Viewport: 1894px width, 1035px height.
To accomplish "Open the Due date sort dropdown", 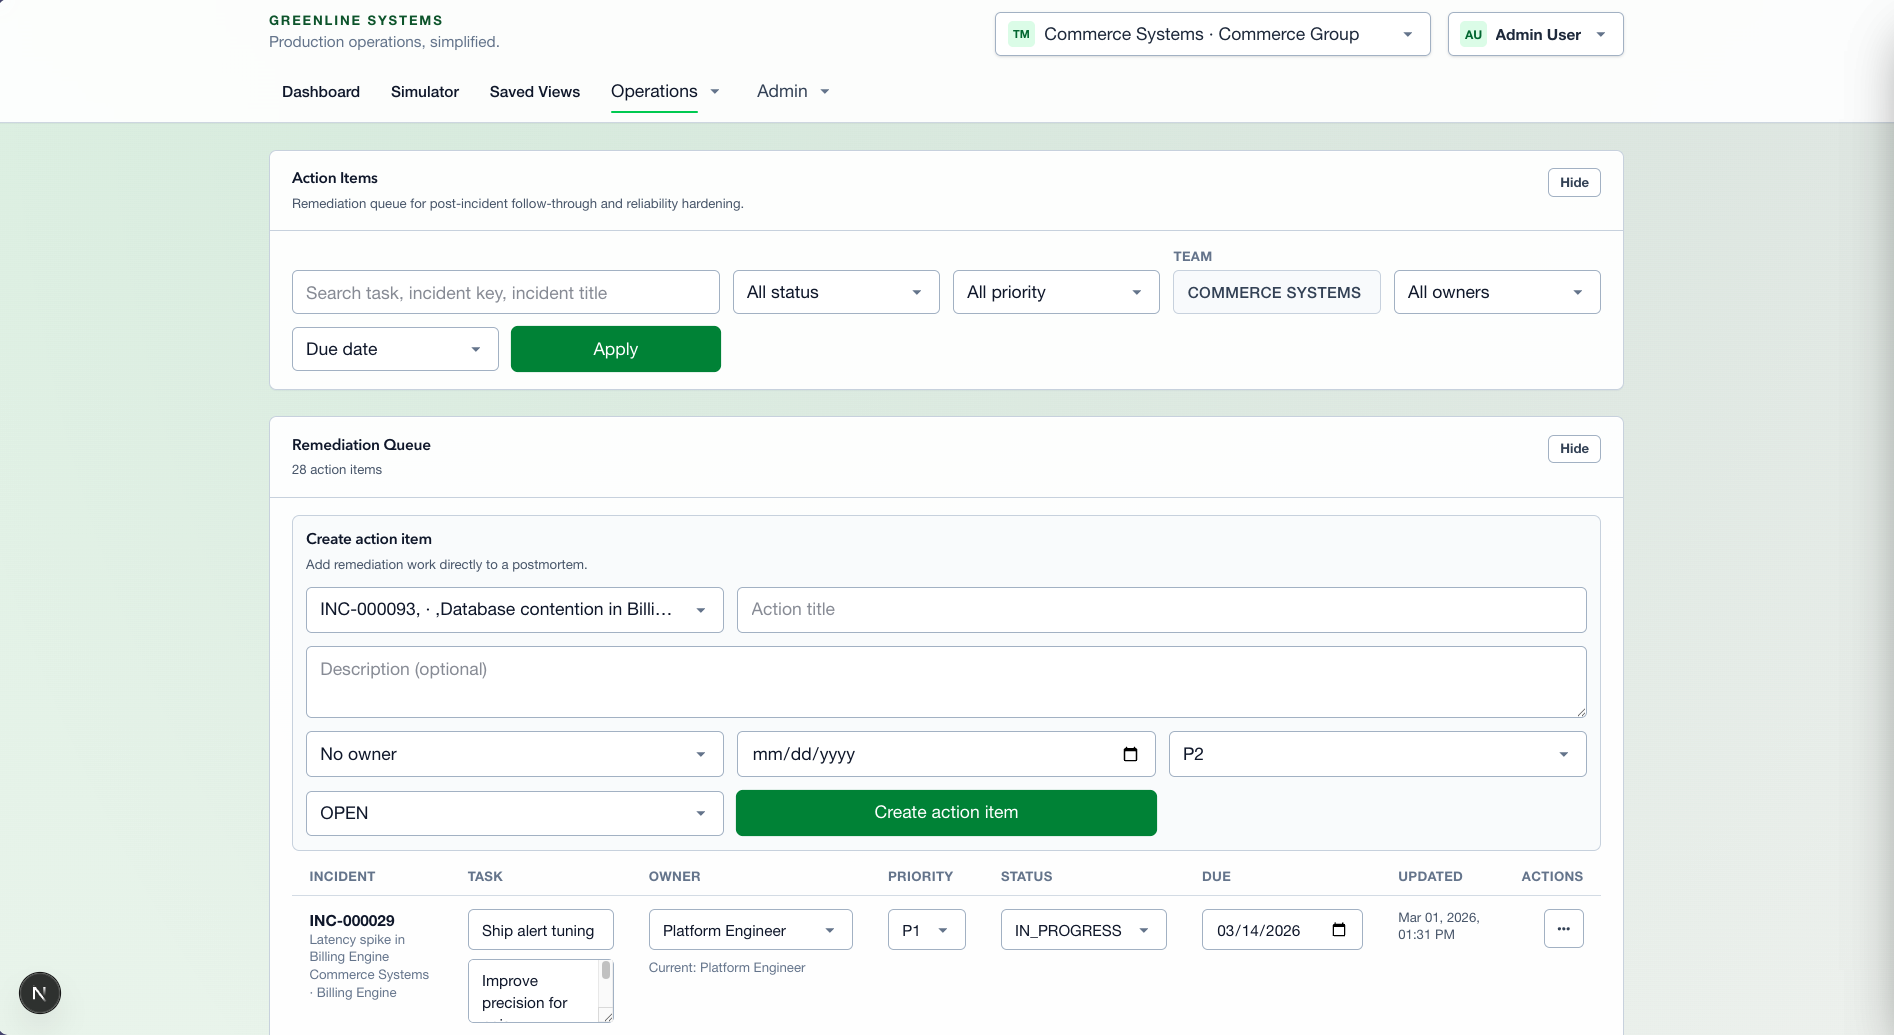I will pyautogui.click(x=394, y=349).
